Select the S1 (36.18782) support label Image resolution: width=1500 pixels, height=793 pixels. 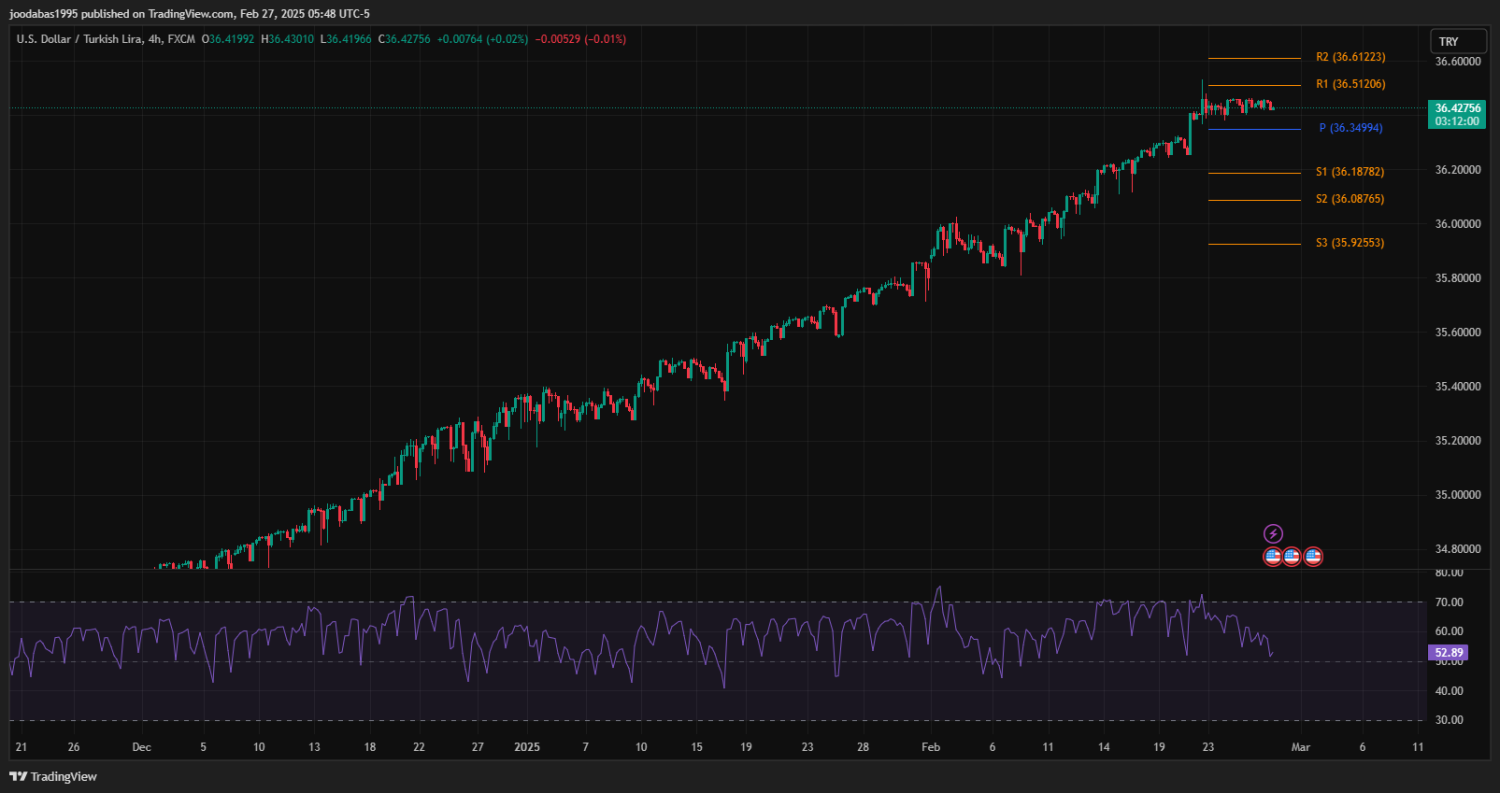1350,172
